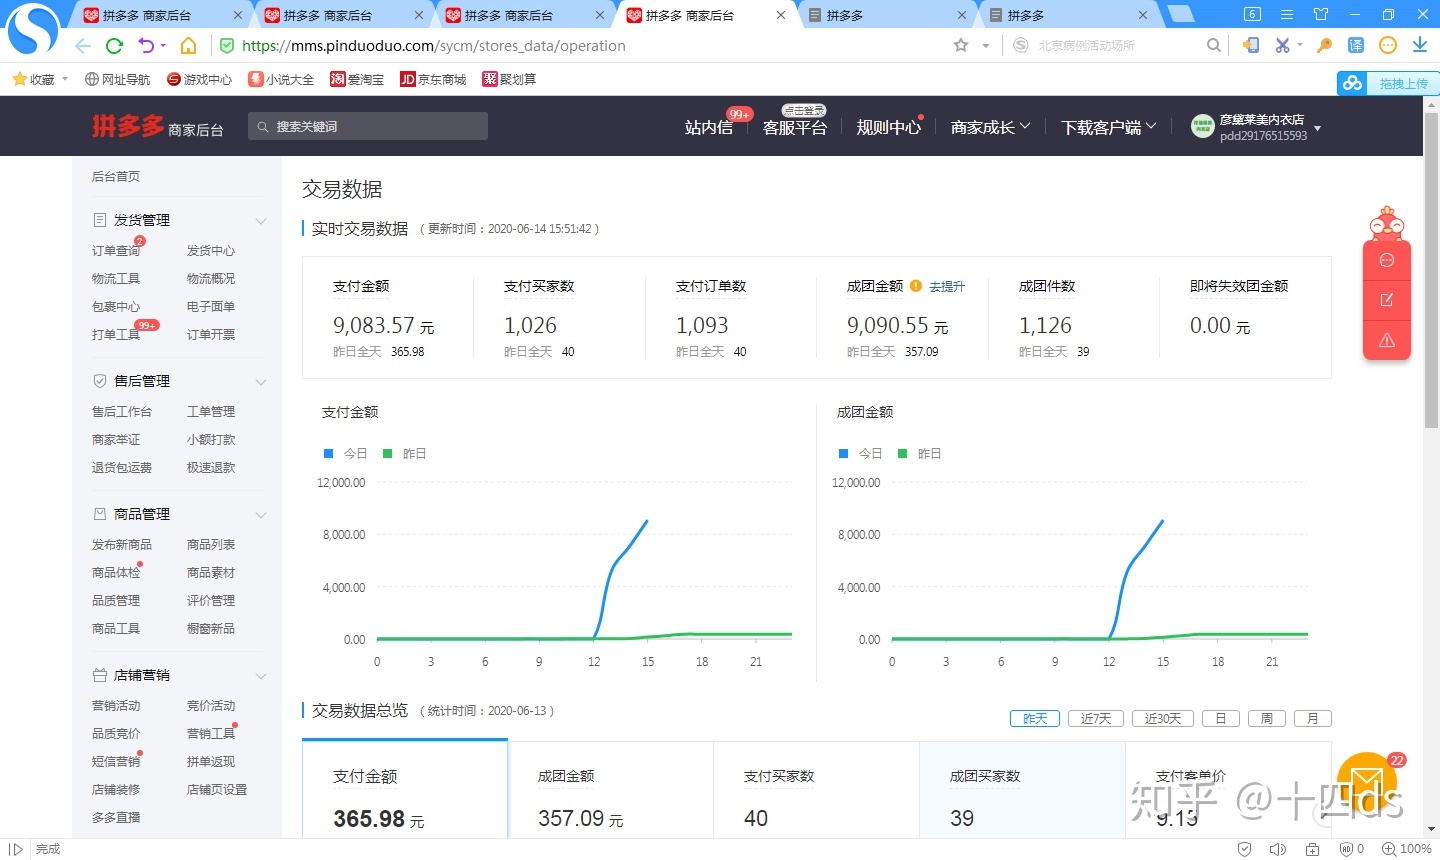
Task: Select the 近7天 time range
Action: coord(1096,718)
